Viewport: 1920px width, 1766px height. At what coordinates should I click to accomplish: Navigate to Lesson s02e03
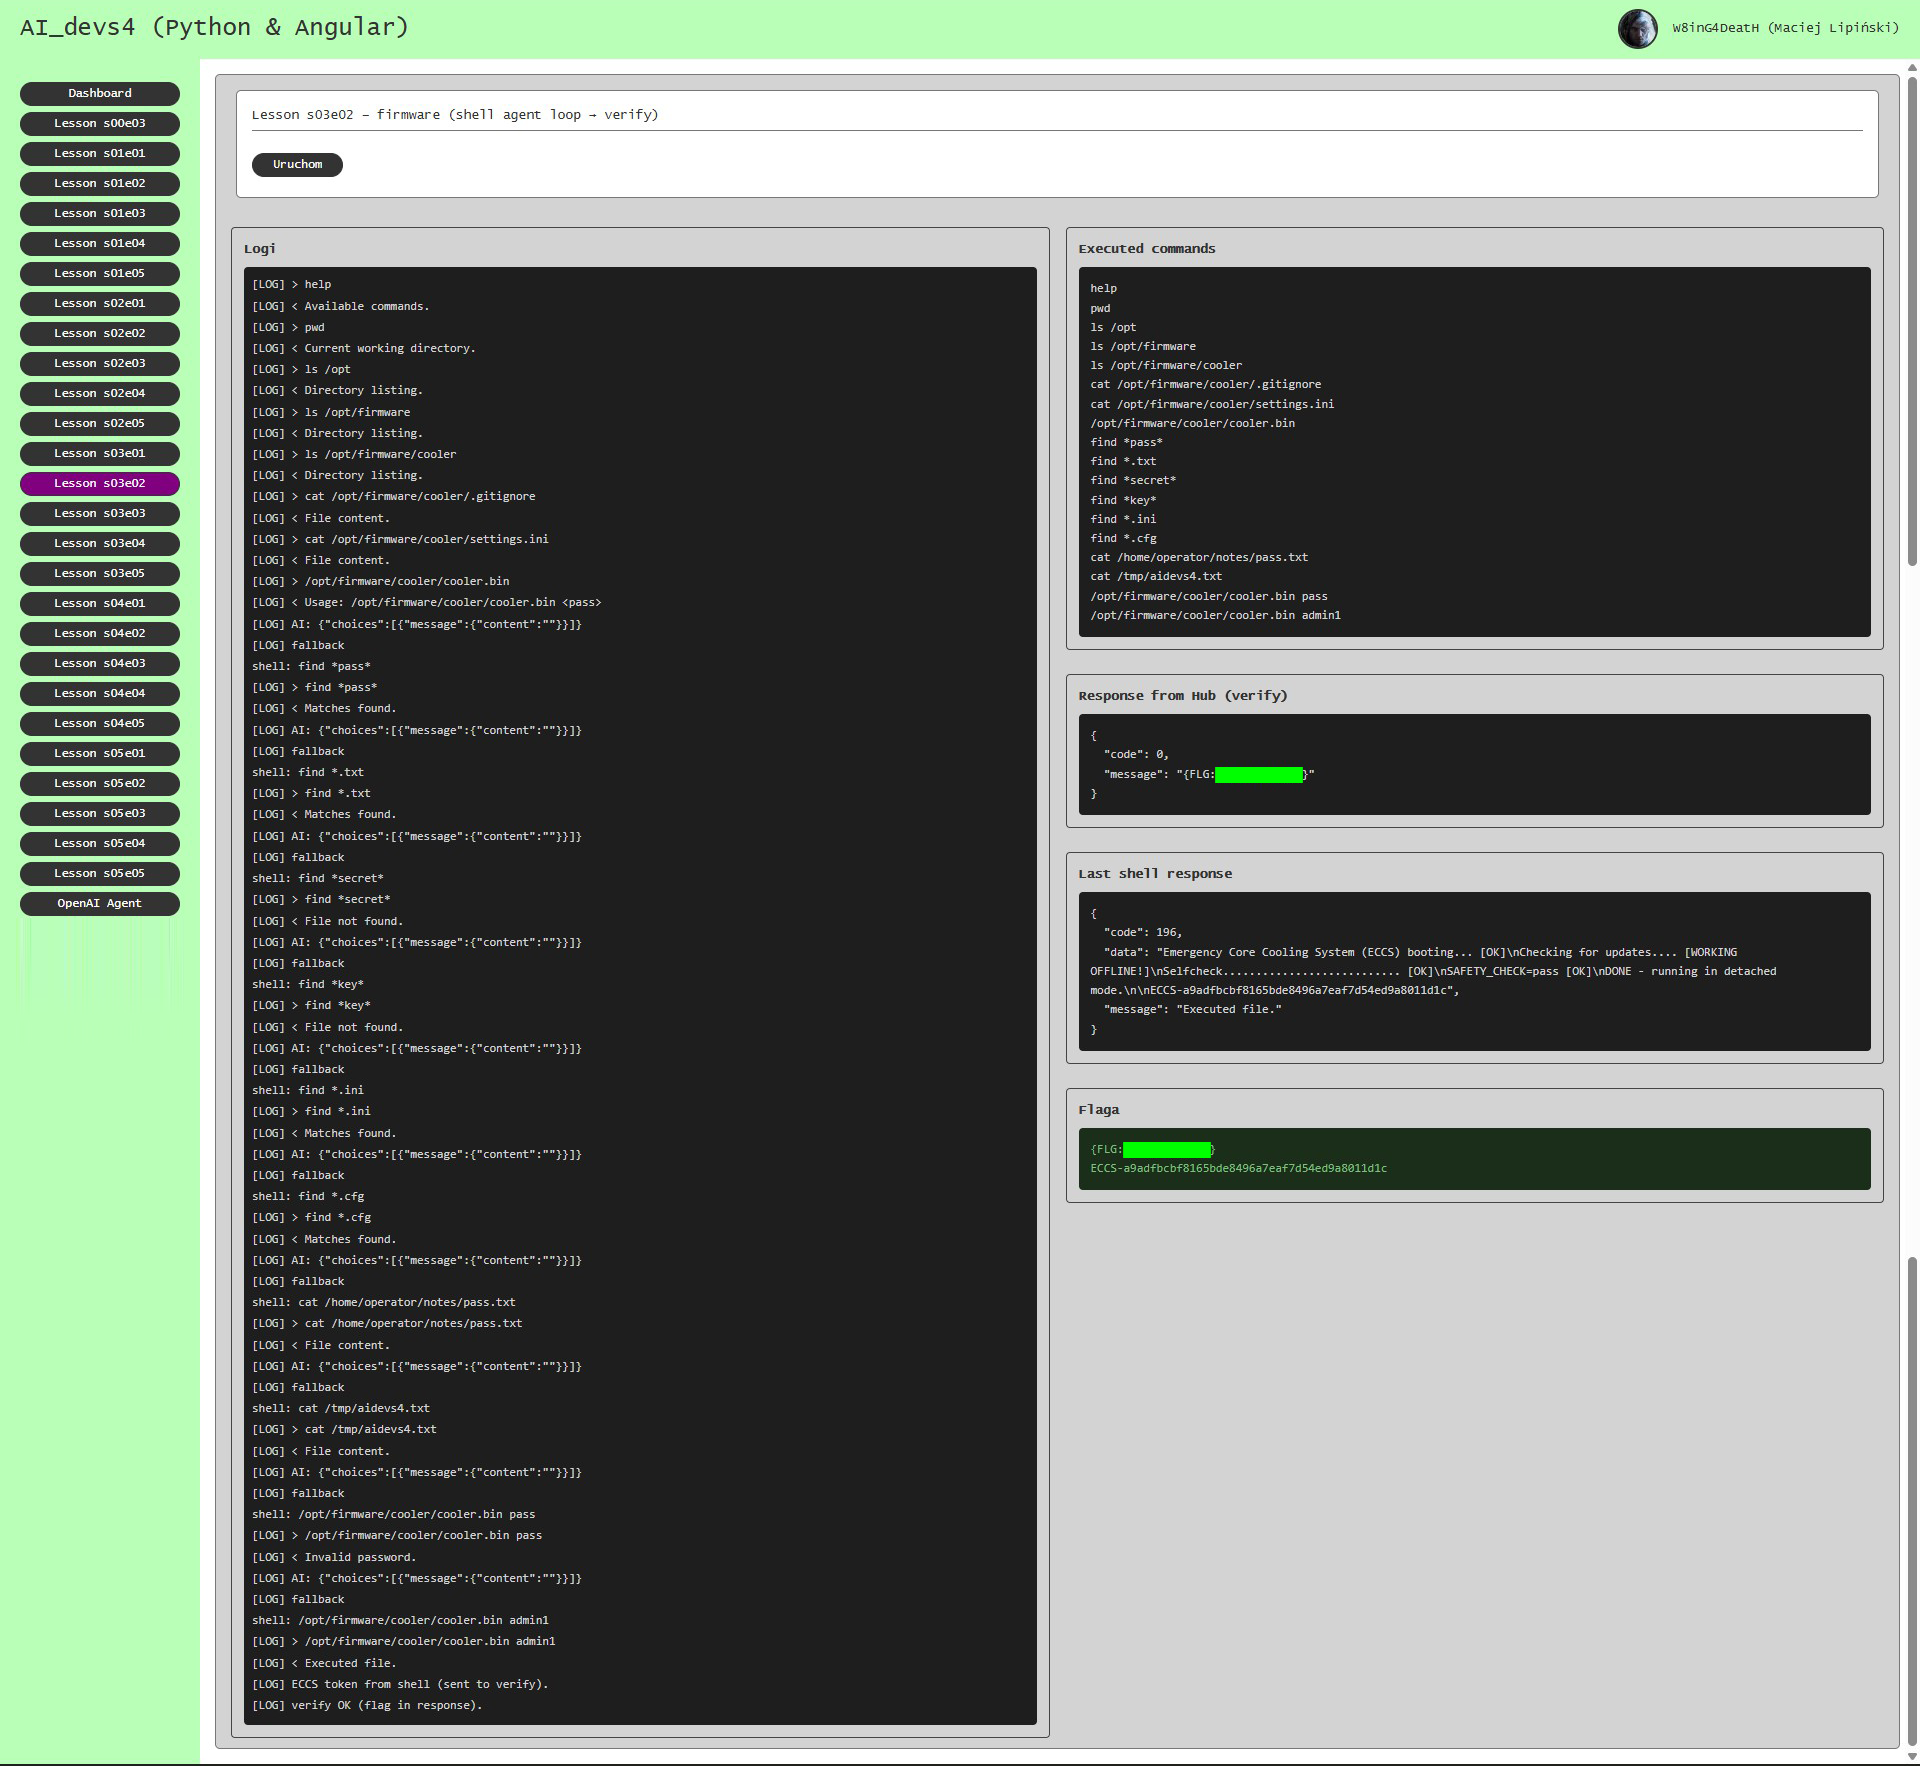click(x=100, y=363)
